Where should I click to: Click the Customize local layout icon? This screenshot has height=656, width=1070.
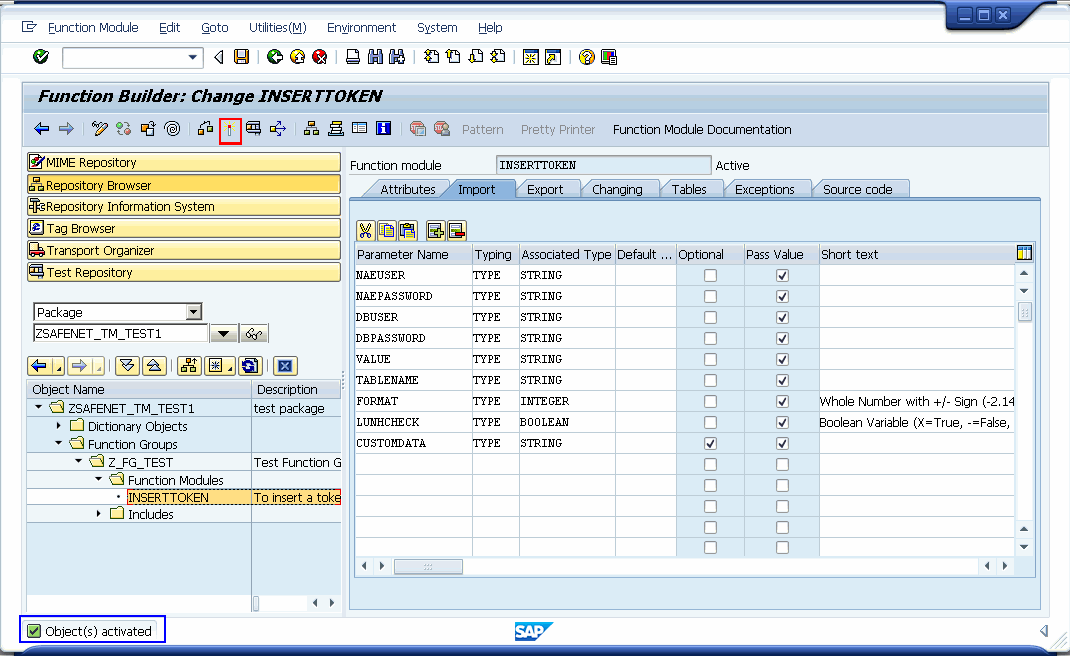tap(609, 57)
